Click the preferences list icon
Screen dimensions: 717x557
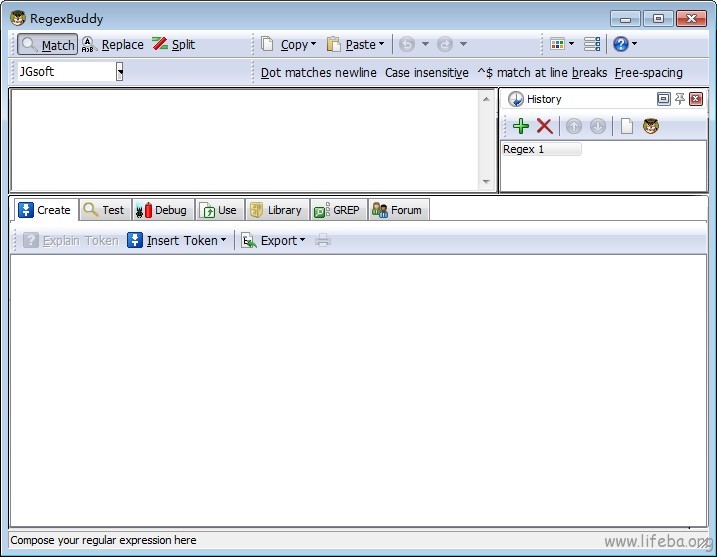(x=592, y=44)
